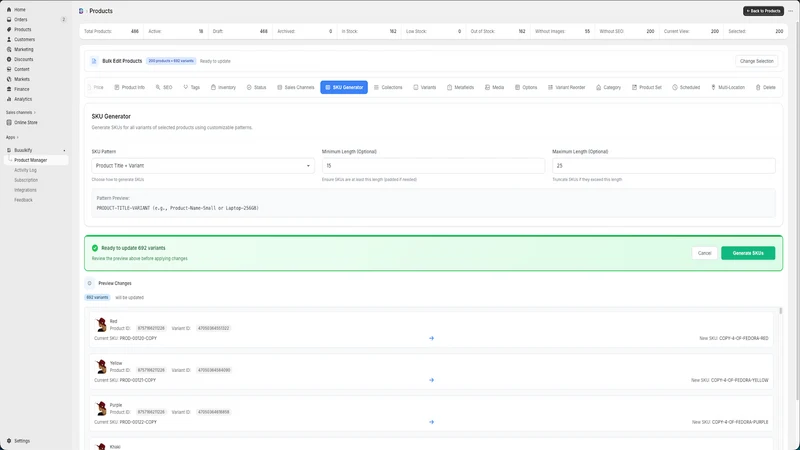Switch to the Inventory tab
800x450 pixels.
click(x=223, y=87)
